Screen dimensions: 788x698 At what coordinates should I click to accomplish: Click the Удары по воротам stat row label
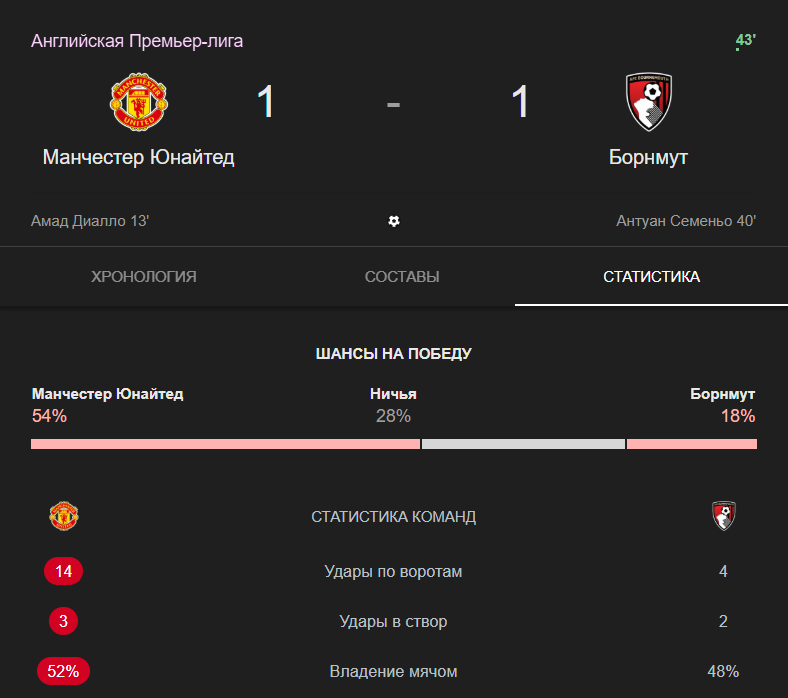393,571
